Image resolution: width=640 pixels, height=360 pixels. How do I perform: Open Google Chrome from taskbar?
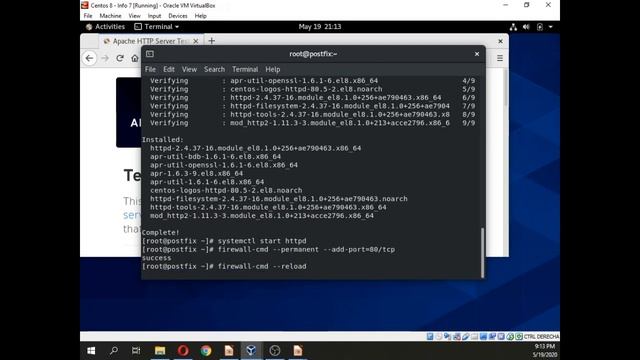click(x=206, y=351)
